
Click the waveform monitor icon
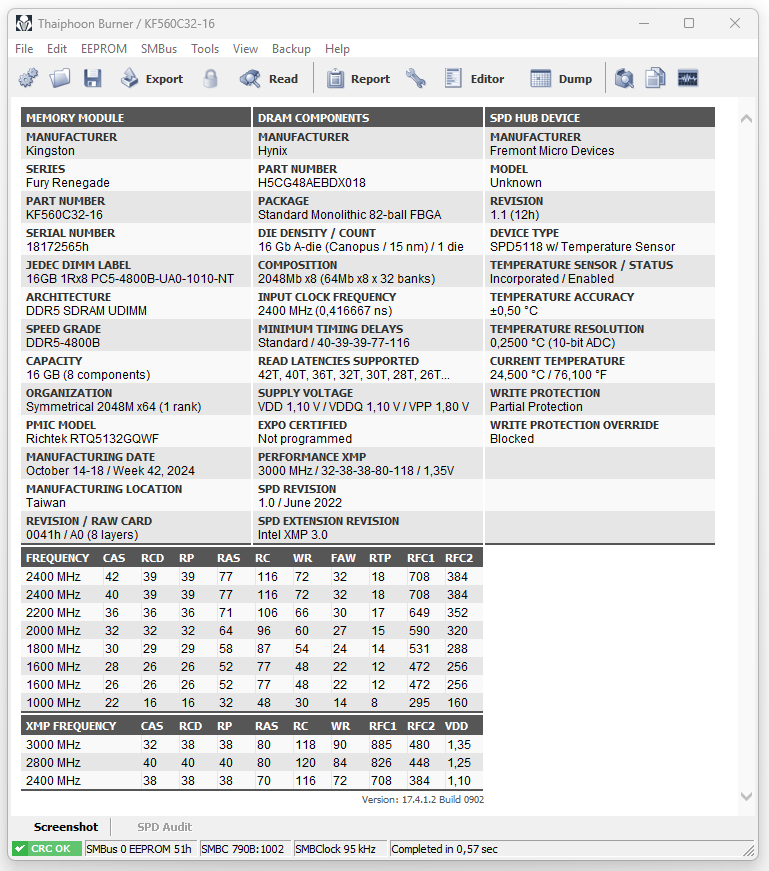click(x=688, y=78)
